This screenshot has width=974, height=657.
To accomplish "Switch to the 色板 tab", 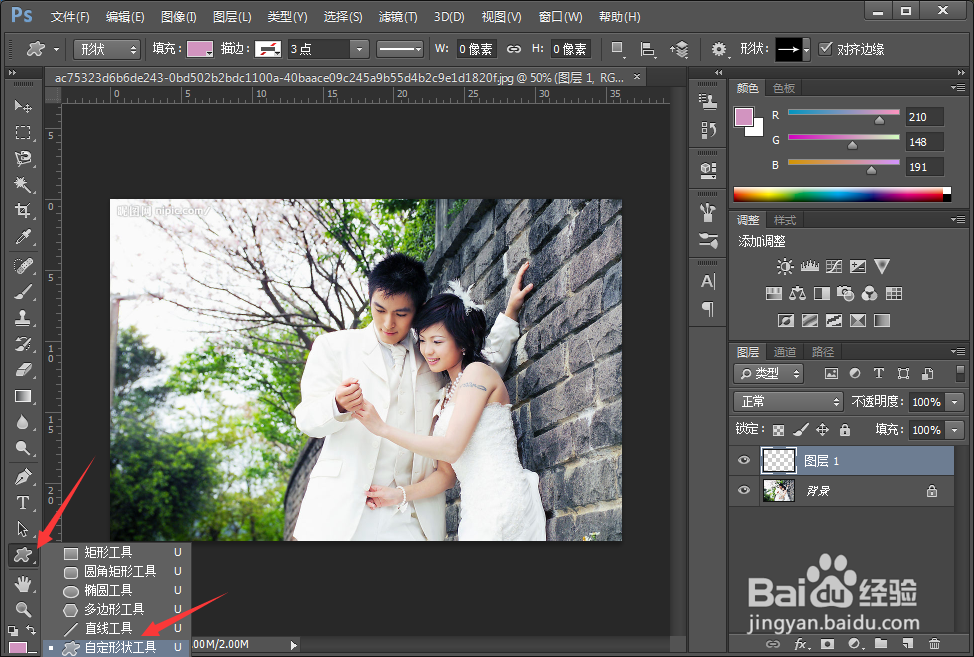I will 784,88.
